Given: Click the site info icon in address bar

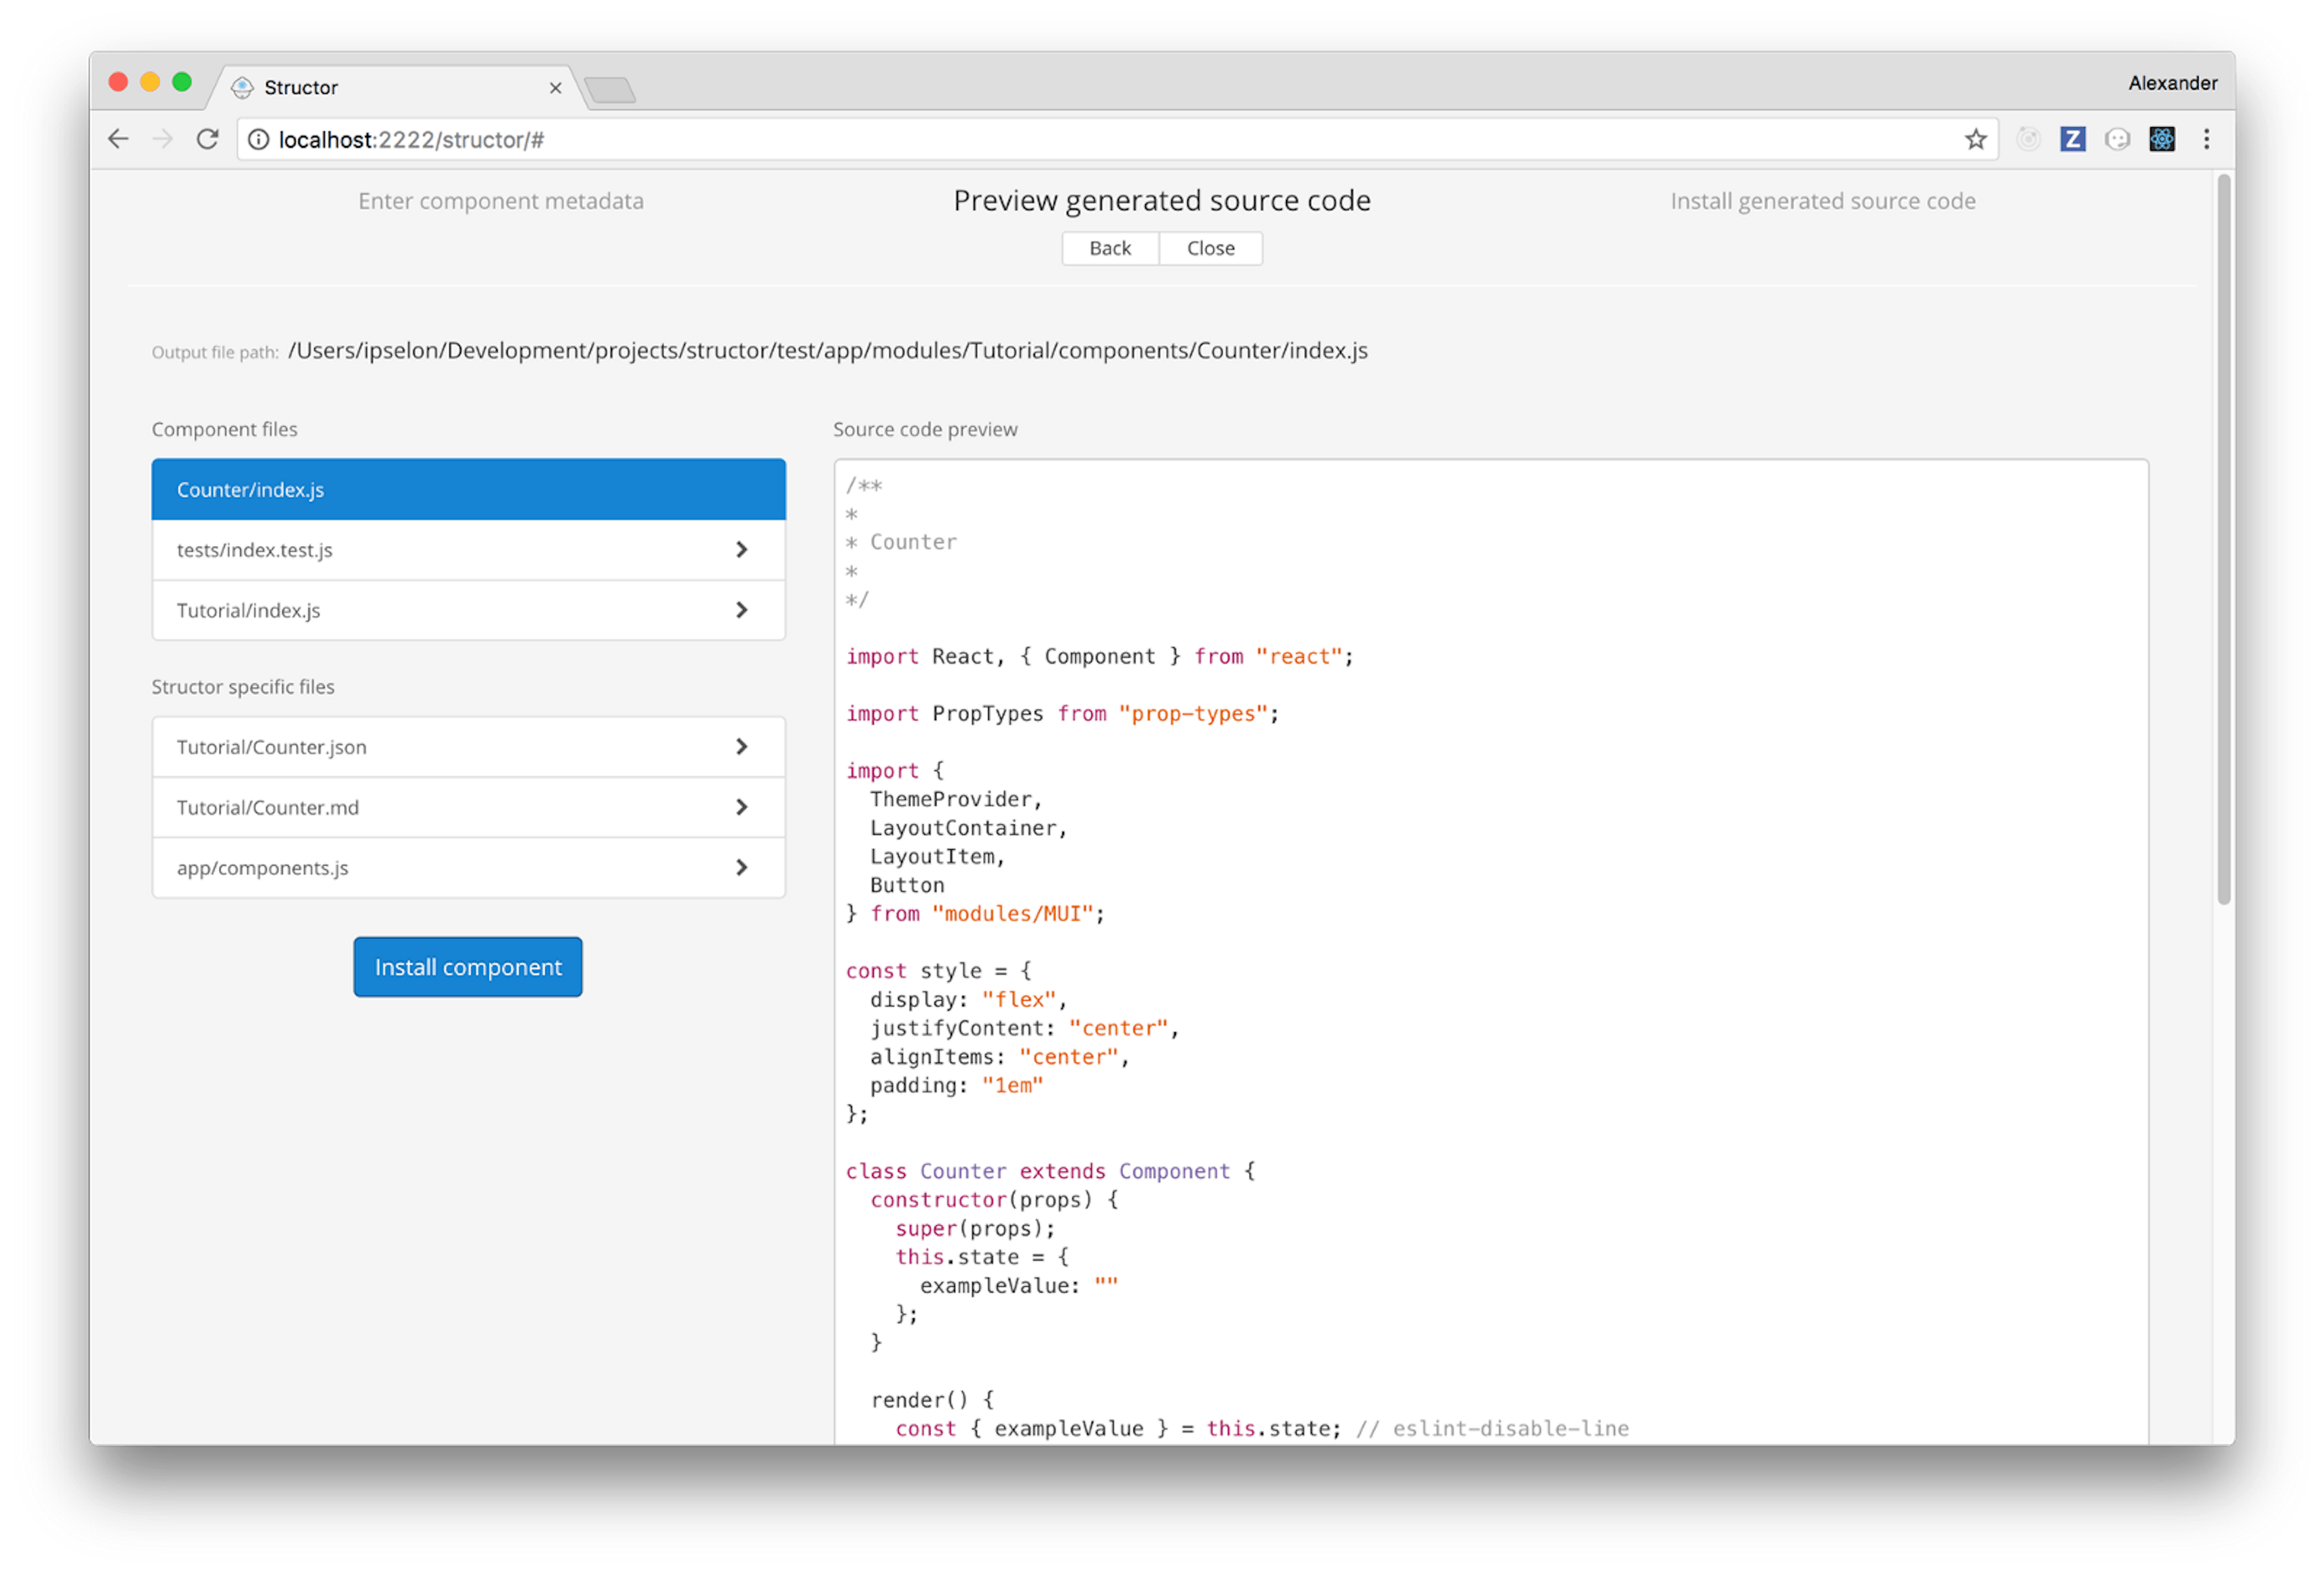Looking at the screenshot, I should pyautogui.click(x=259, y=139).
